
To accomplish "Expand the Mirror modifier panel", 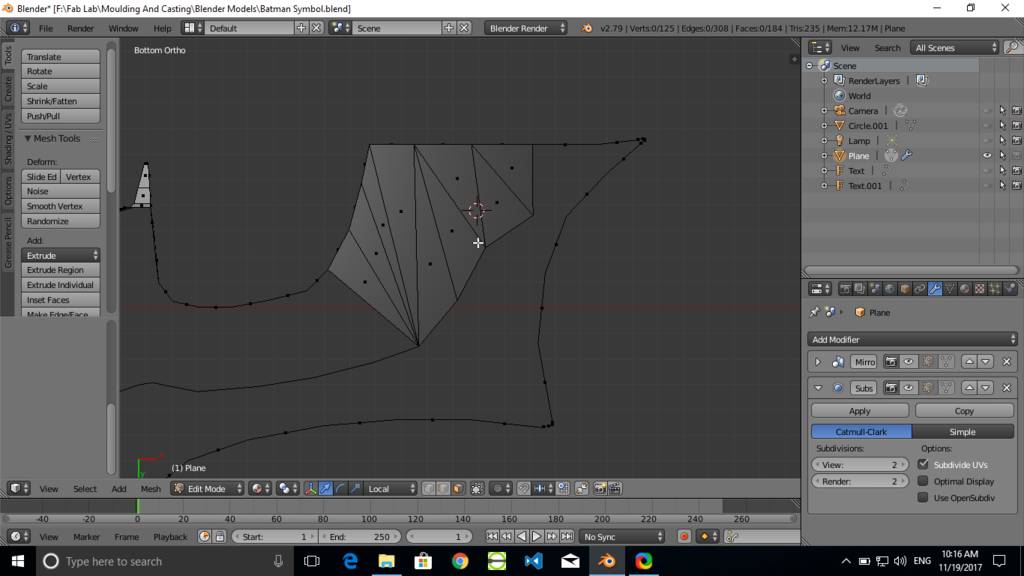I will pos(818,362).
